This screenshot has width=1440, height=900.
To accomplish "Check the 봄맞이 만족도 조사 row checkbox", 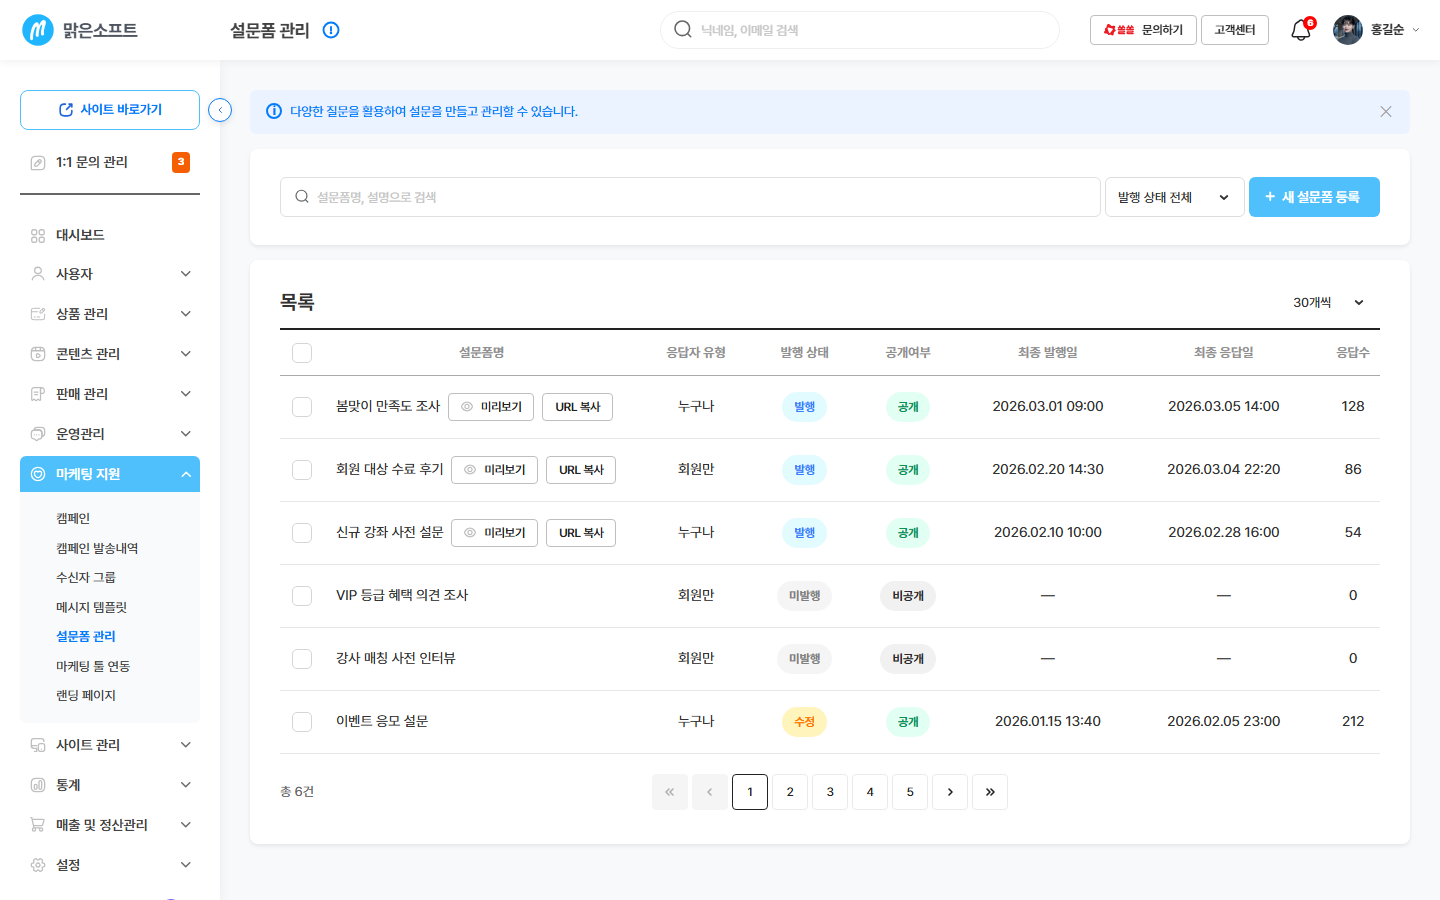I will coord(302,407).
